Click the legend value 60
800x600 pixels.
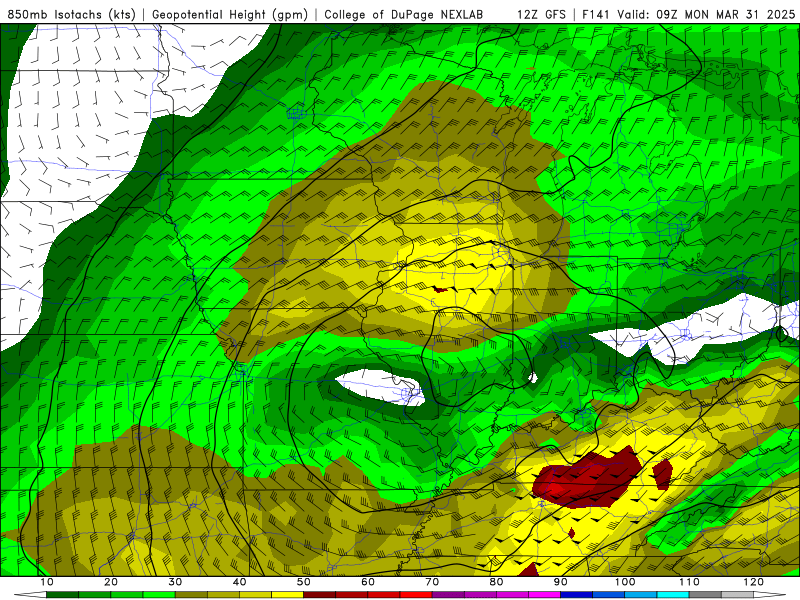(368, 582)
